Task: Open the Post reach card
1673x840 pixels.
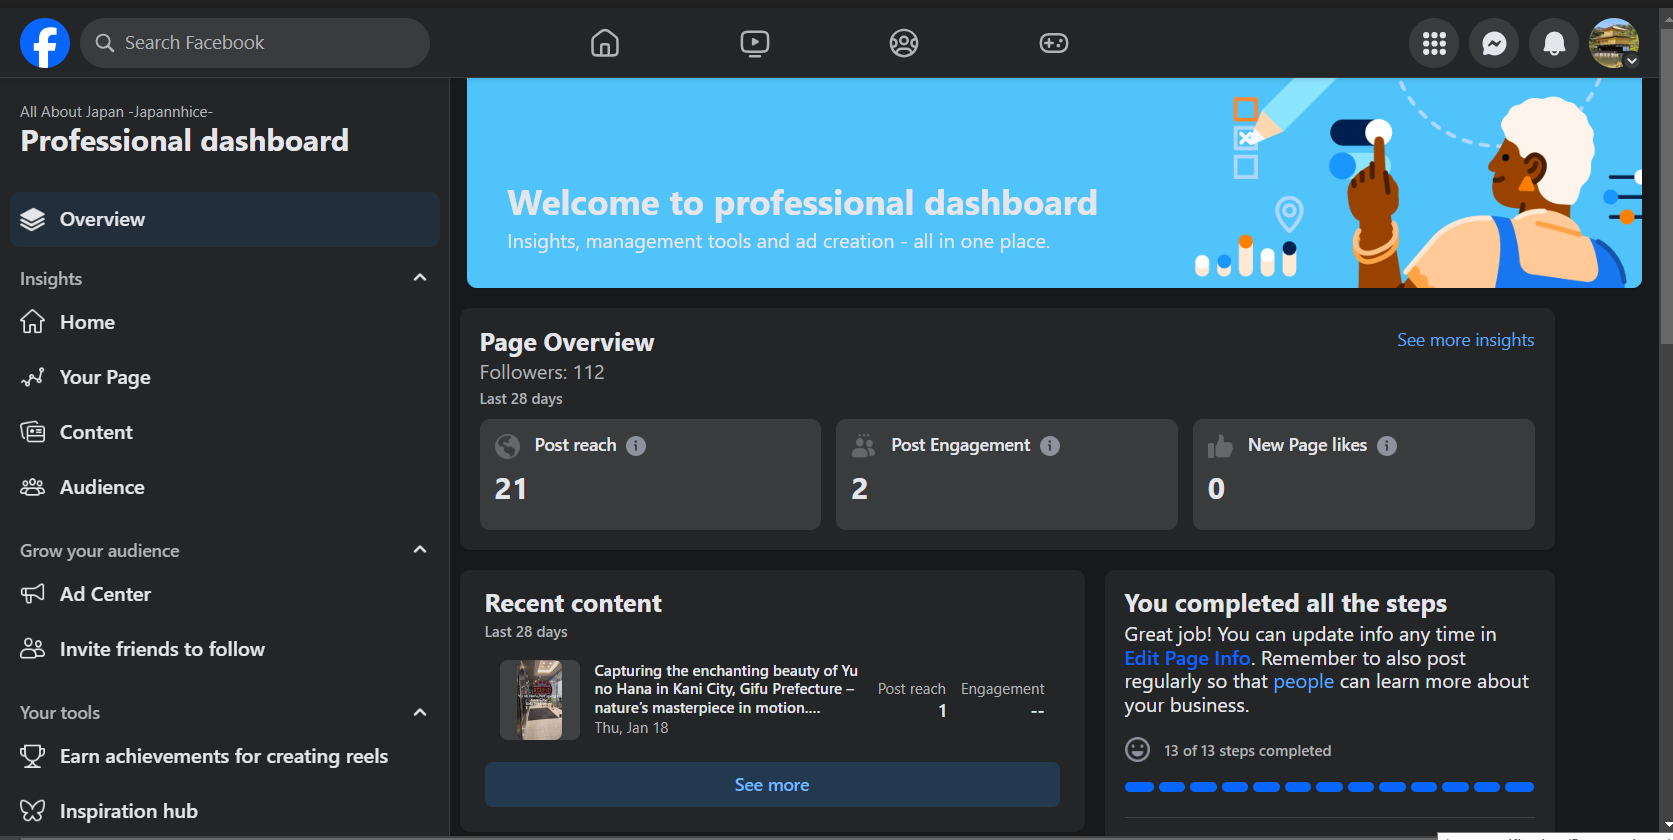Action: pos(650,474)
